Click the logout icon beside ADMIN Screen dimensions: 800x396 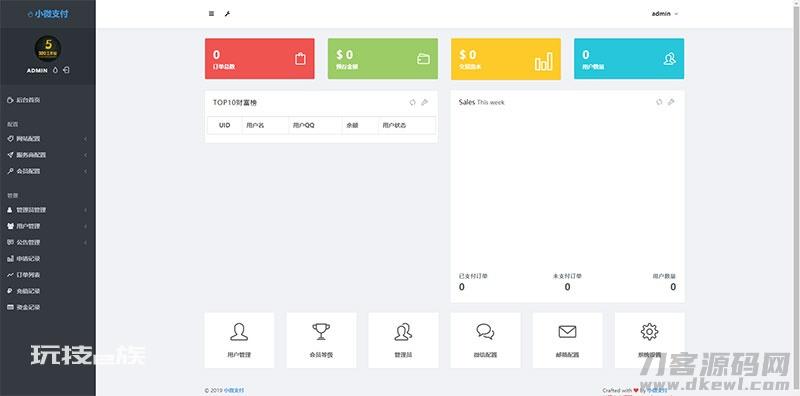pyautogui.click(x=66, y=70)
